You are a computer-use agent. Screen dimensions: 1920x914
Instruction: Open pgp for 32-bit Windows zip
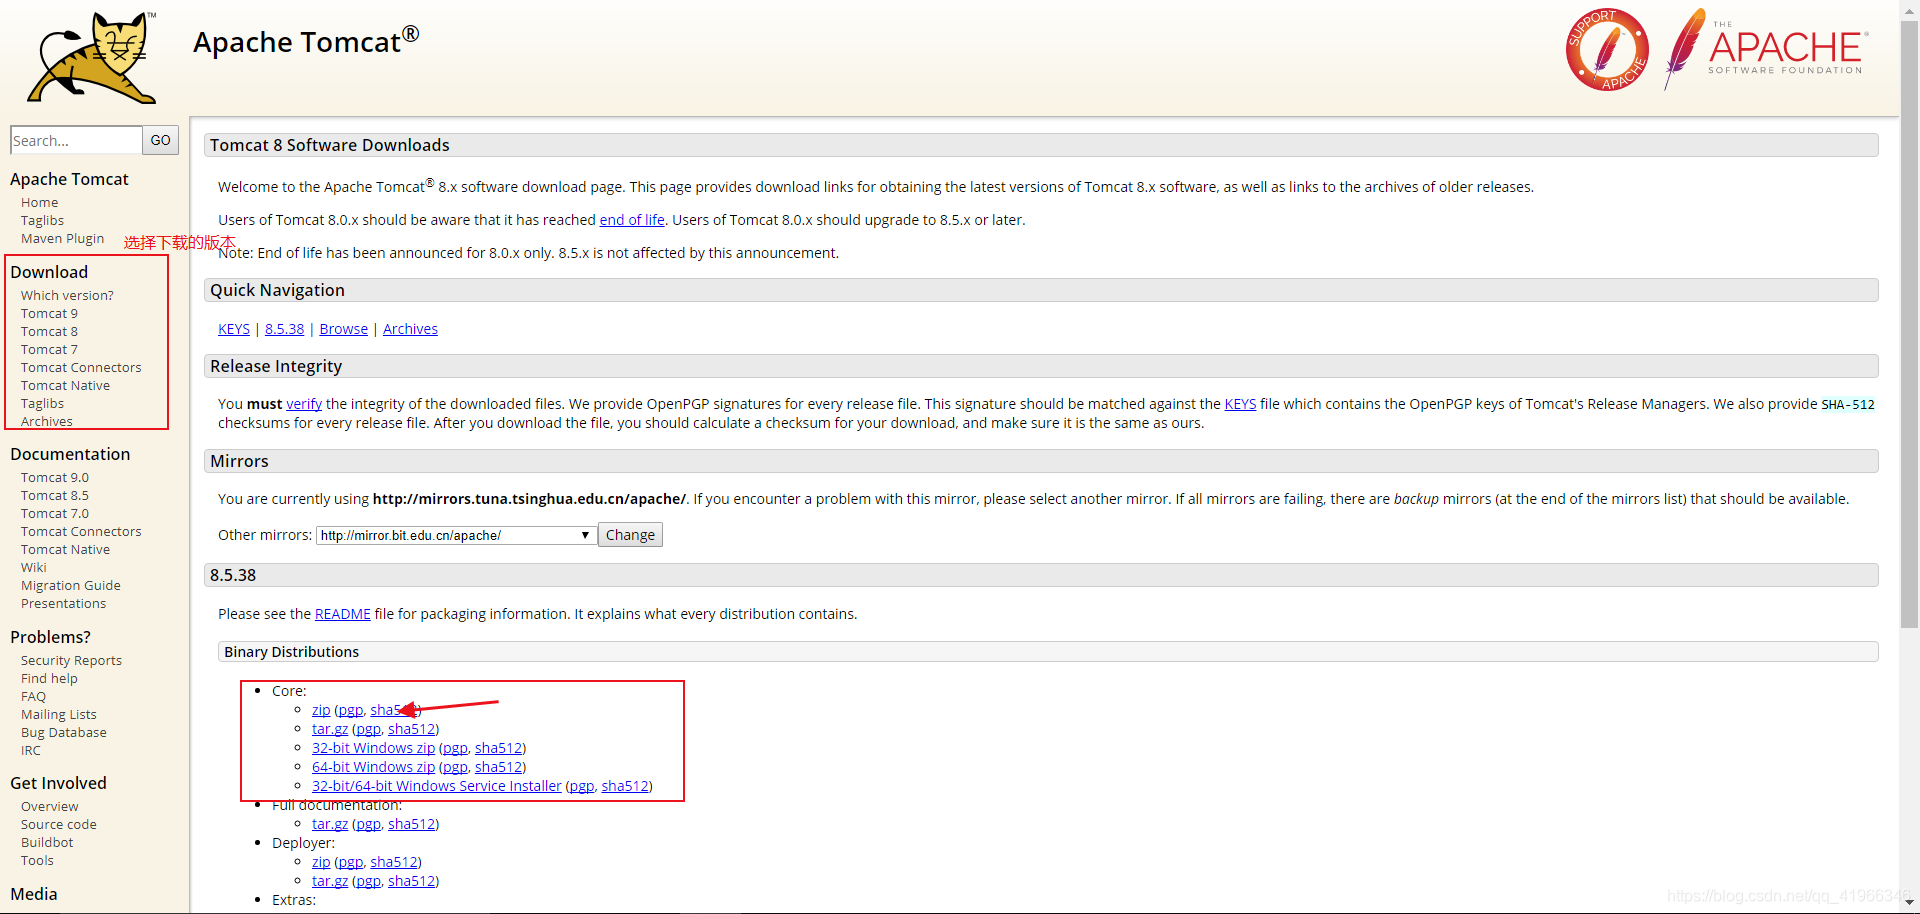click(455, 748)
